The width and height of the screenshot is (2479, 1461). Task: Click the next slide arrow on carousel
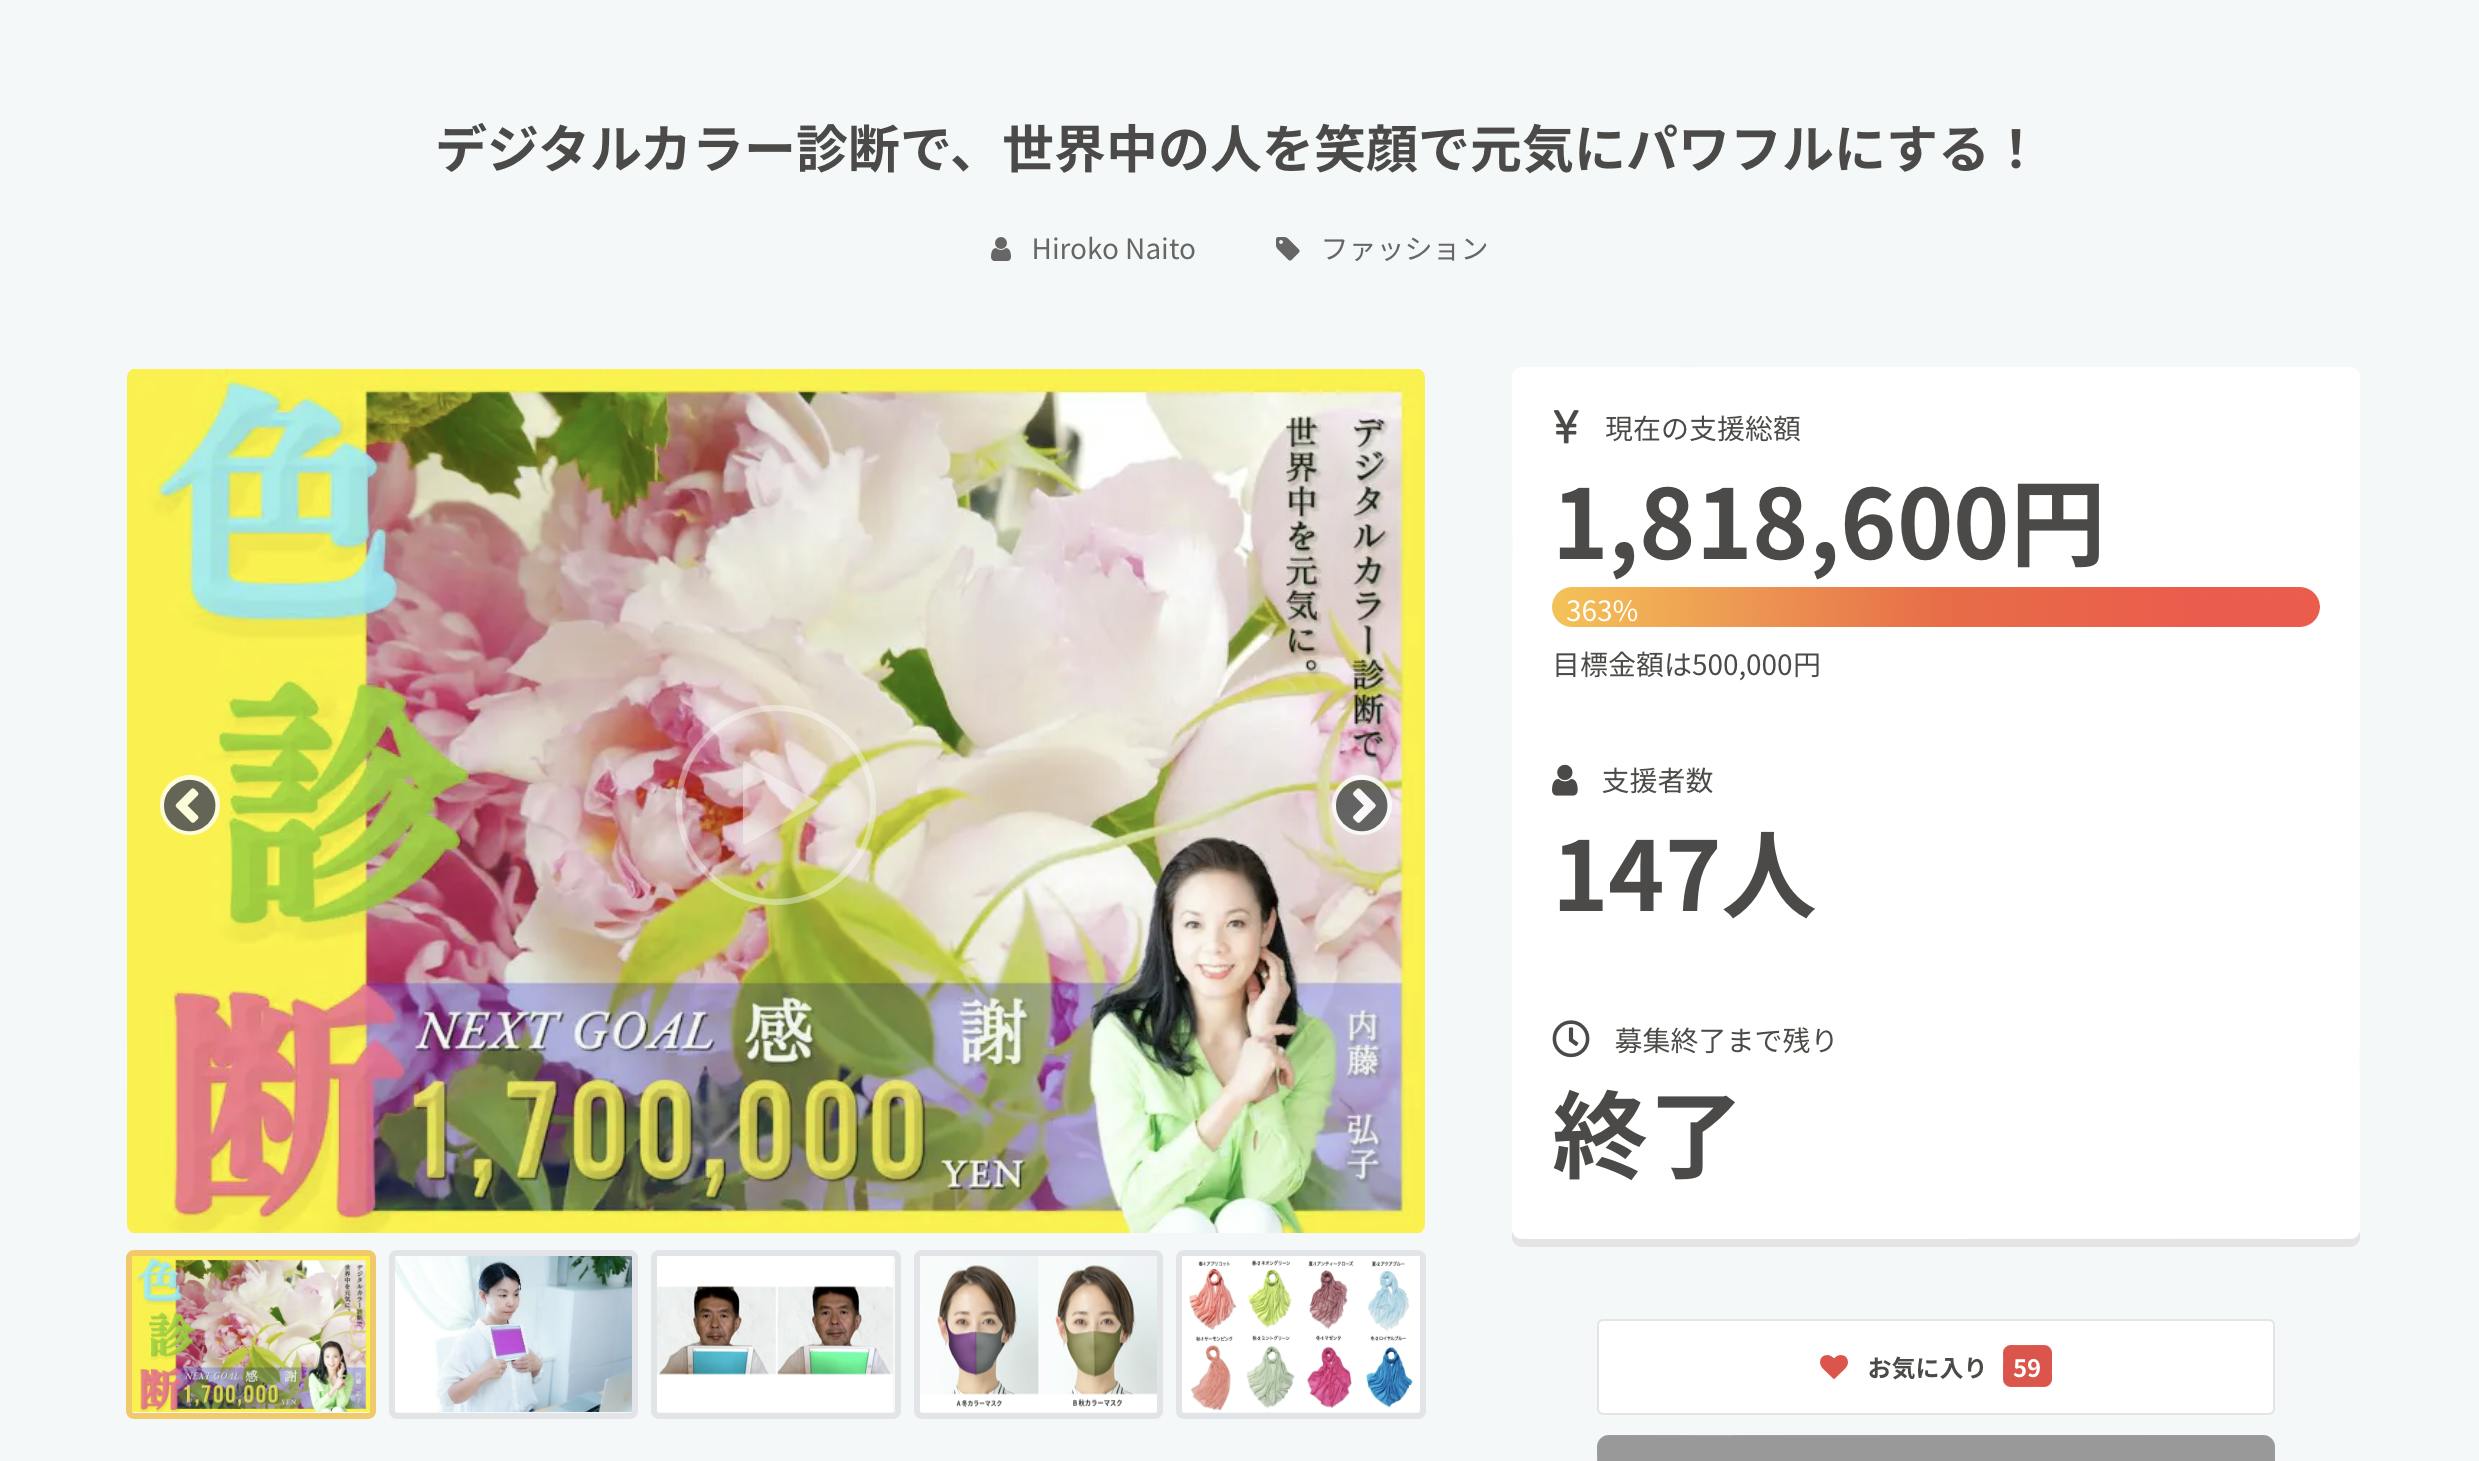tap(1361, 805)
